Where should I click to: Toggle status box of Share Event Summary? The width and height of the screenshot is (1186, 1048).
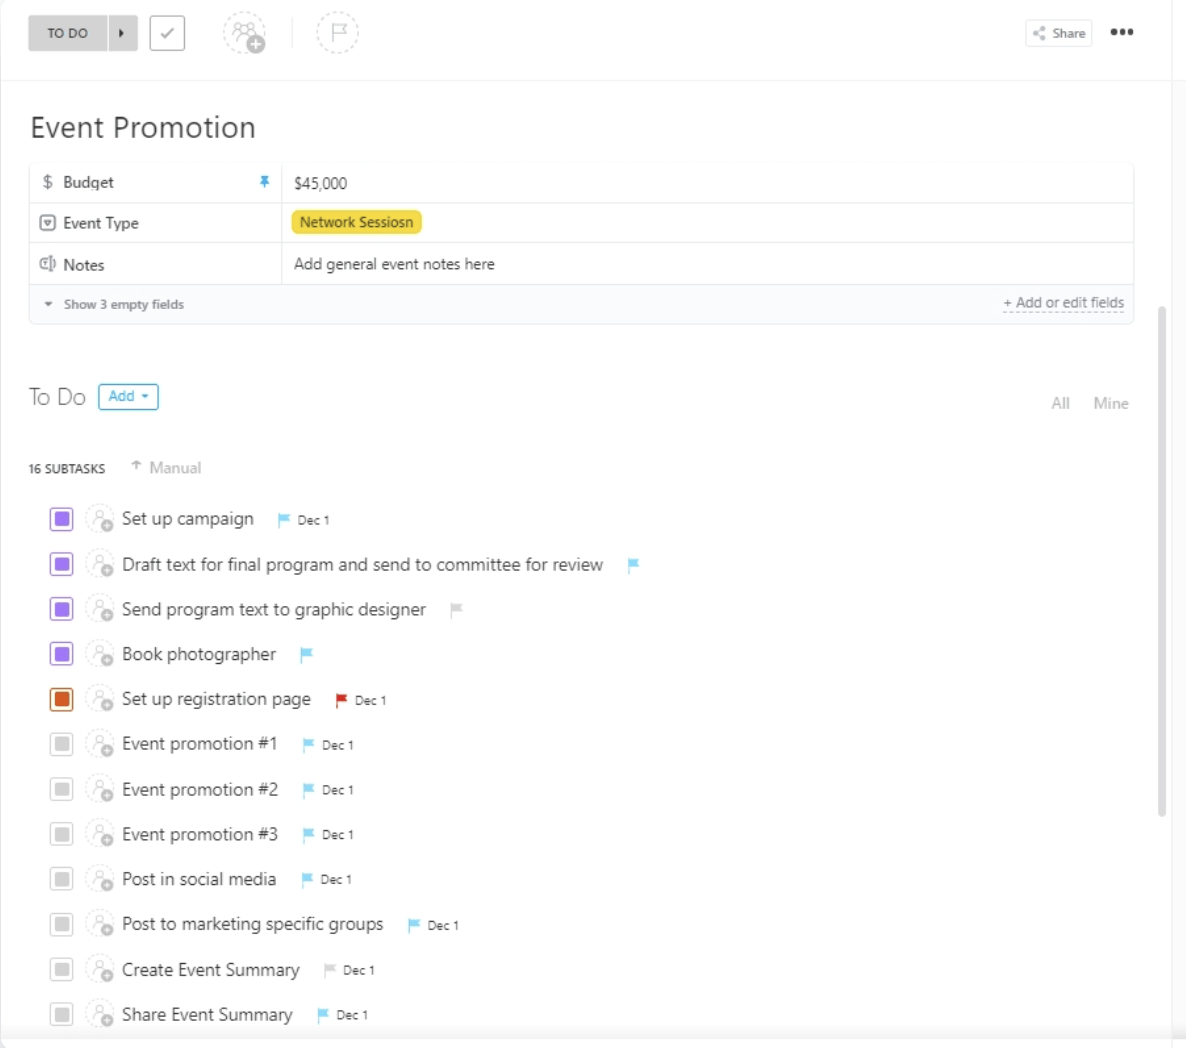62,1014
